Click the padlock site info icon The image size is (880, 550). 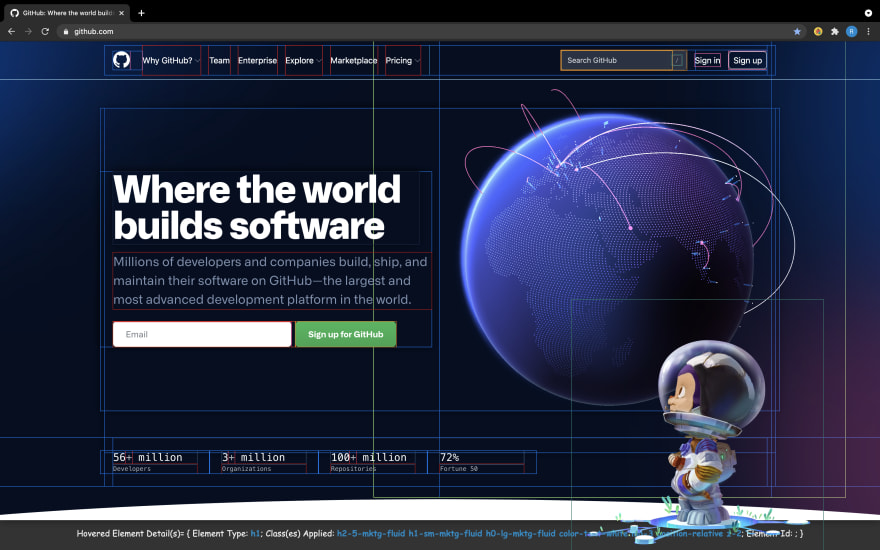66,31
